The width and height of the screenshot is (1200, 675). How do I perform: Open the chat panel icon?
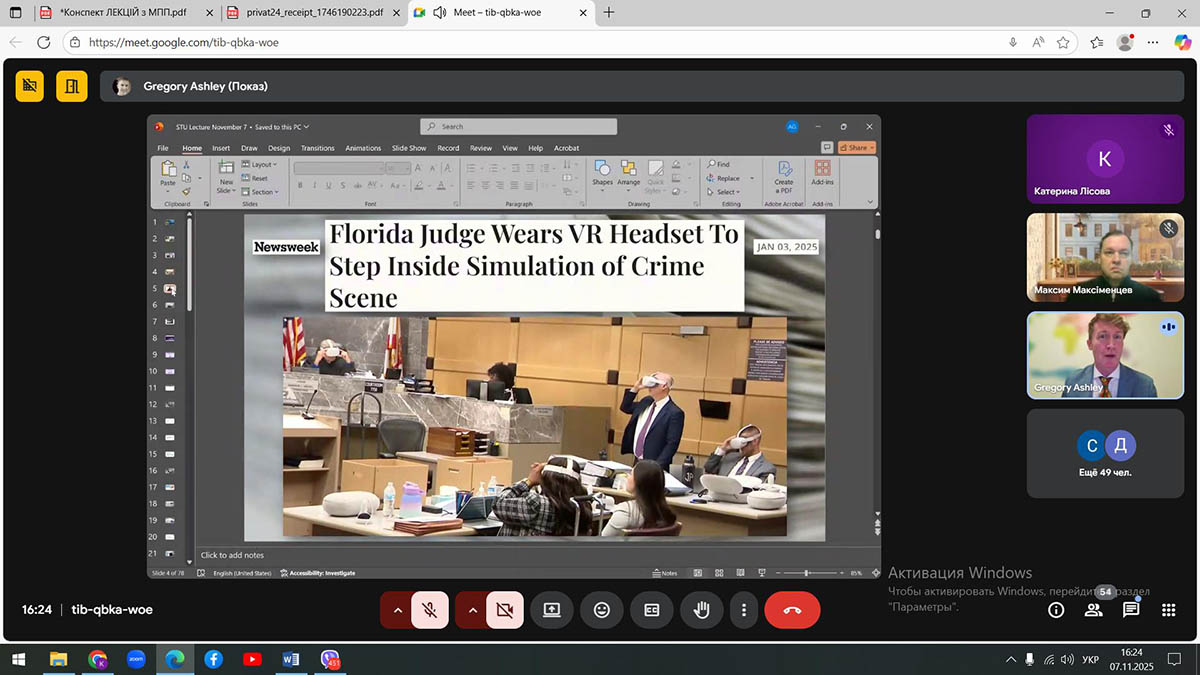pyautogui.click(x=1131, y=609)
